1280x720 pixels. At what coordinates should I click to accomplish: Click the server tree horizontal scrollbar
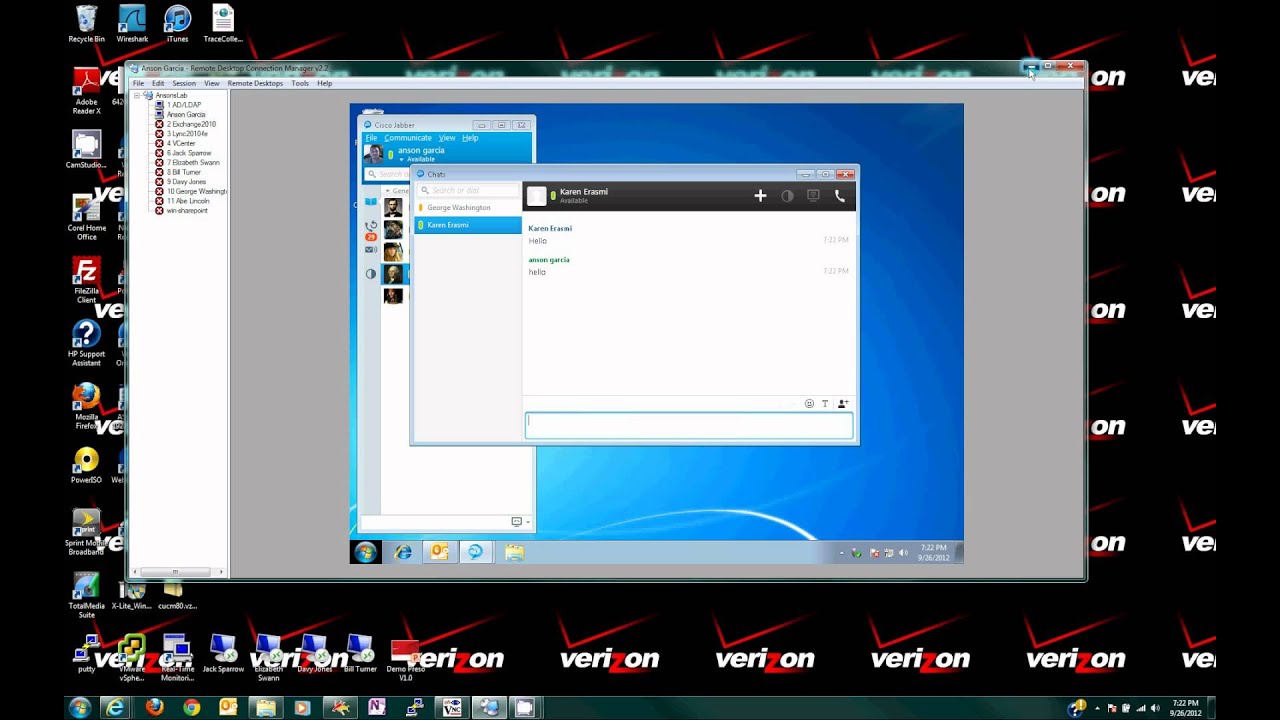click(175, 572)
